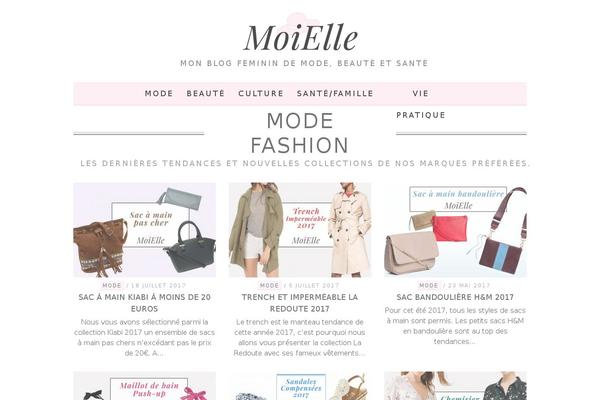
Task: Click MODE tag above H&M article
Action: click(429, 286)
